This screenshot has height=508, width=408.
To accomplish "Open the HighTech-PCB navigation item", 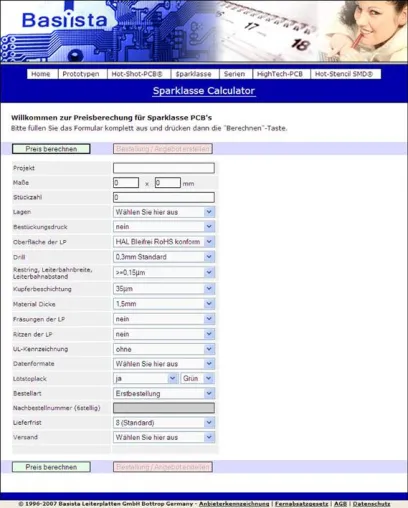I will 280,74.
